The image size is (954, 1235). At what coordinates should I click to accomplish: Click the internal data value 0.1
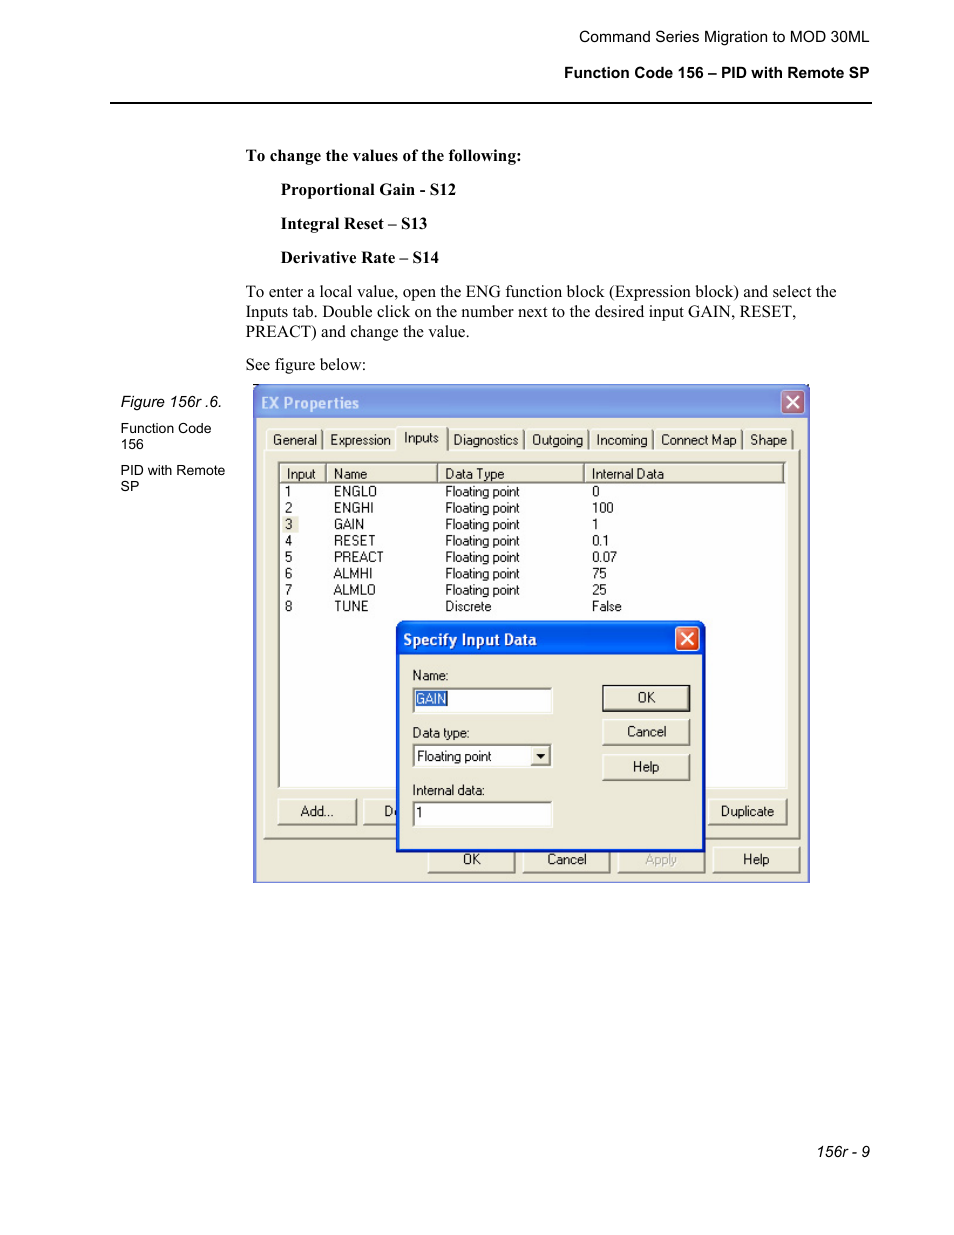600,541
